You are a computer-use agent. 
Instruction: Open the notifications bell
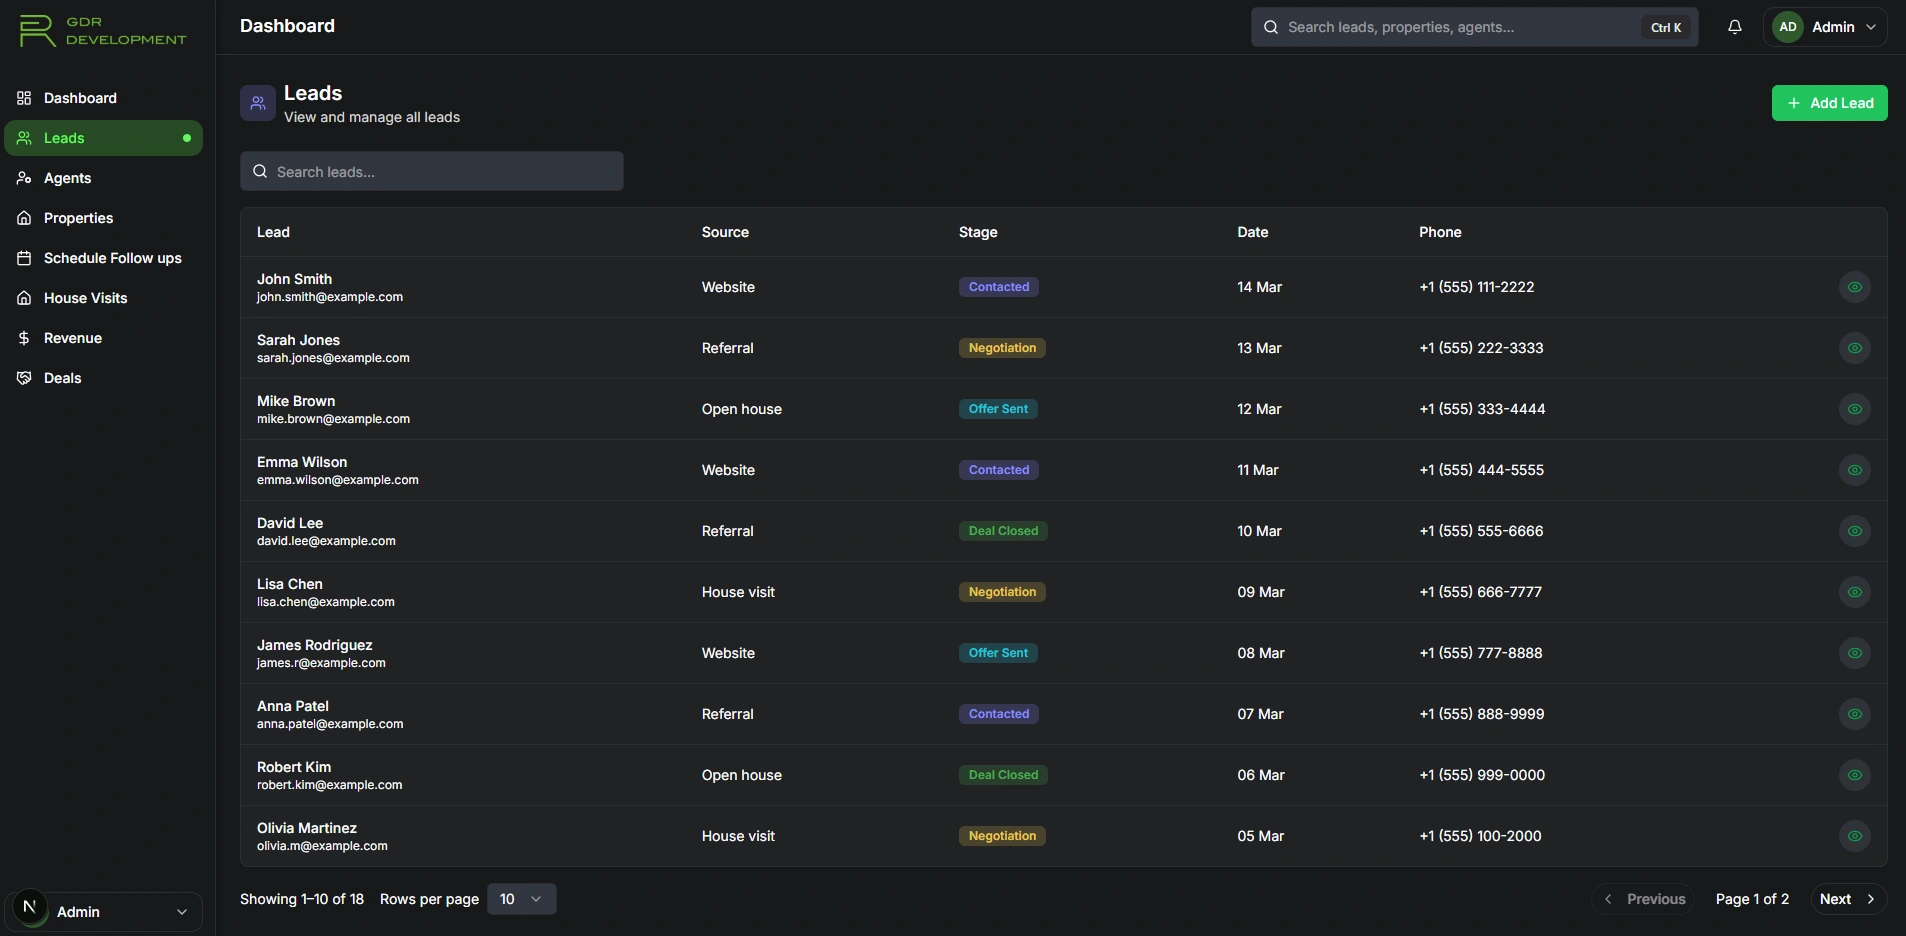(1736, 27)
